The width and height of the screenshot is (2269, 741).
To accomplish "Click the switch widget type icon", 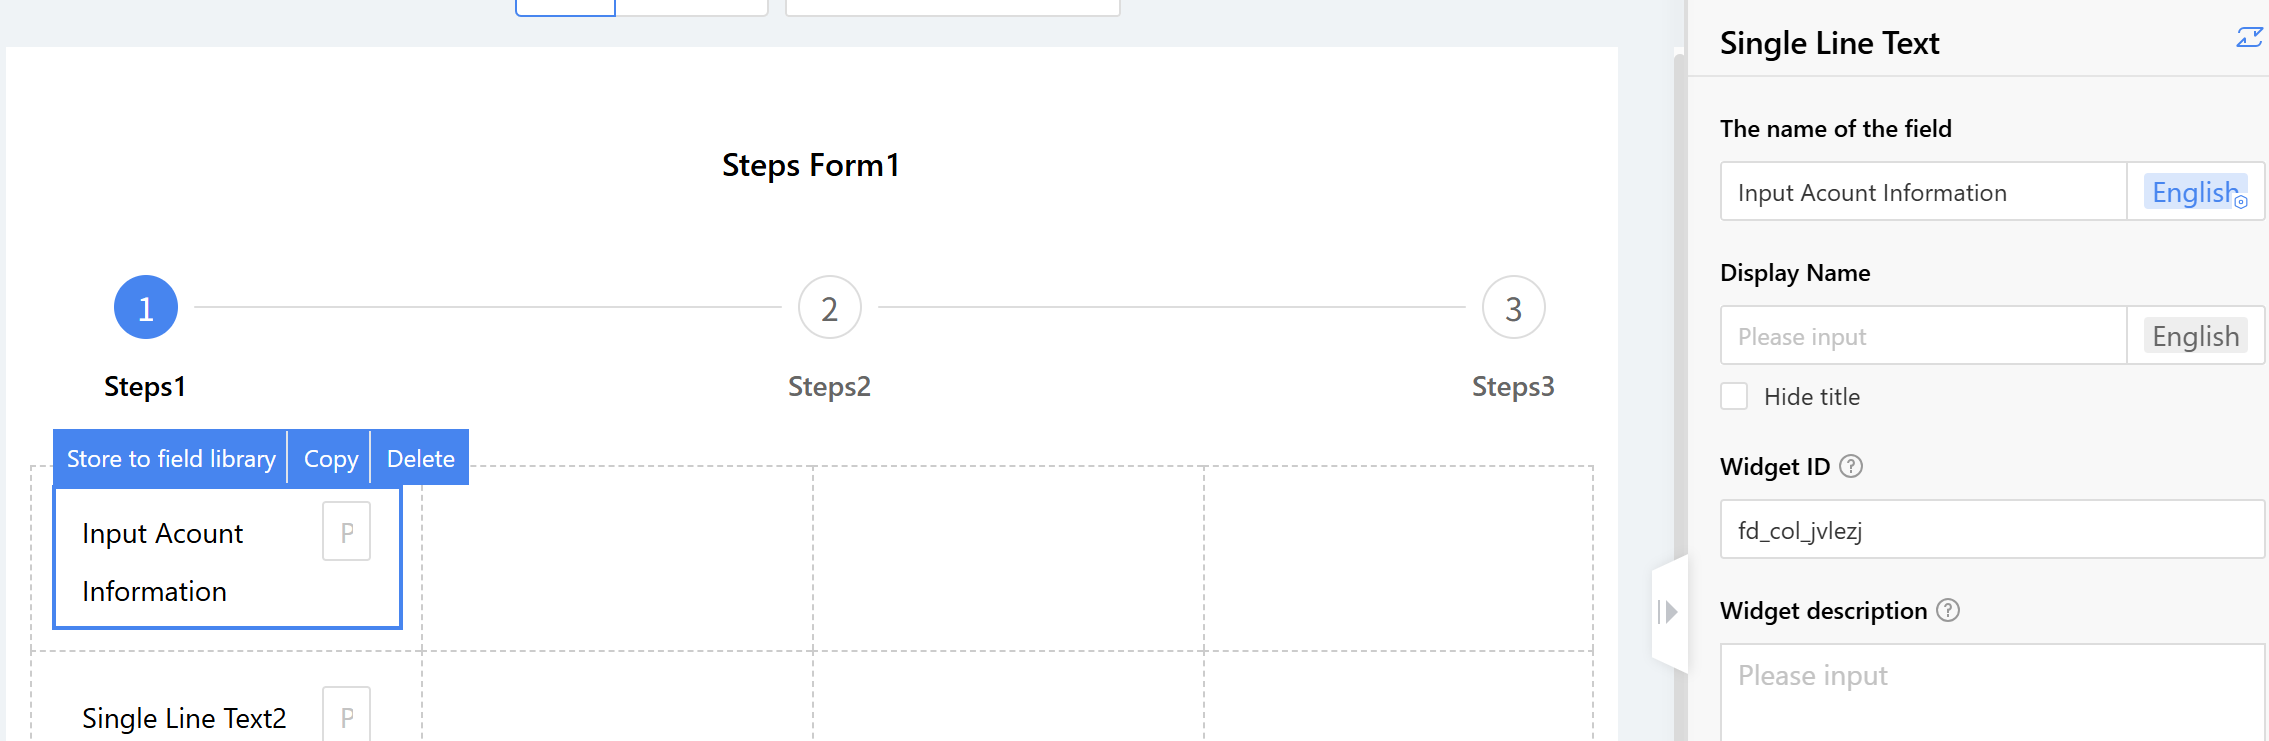I will coord(2249,38).
